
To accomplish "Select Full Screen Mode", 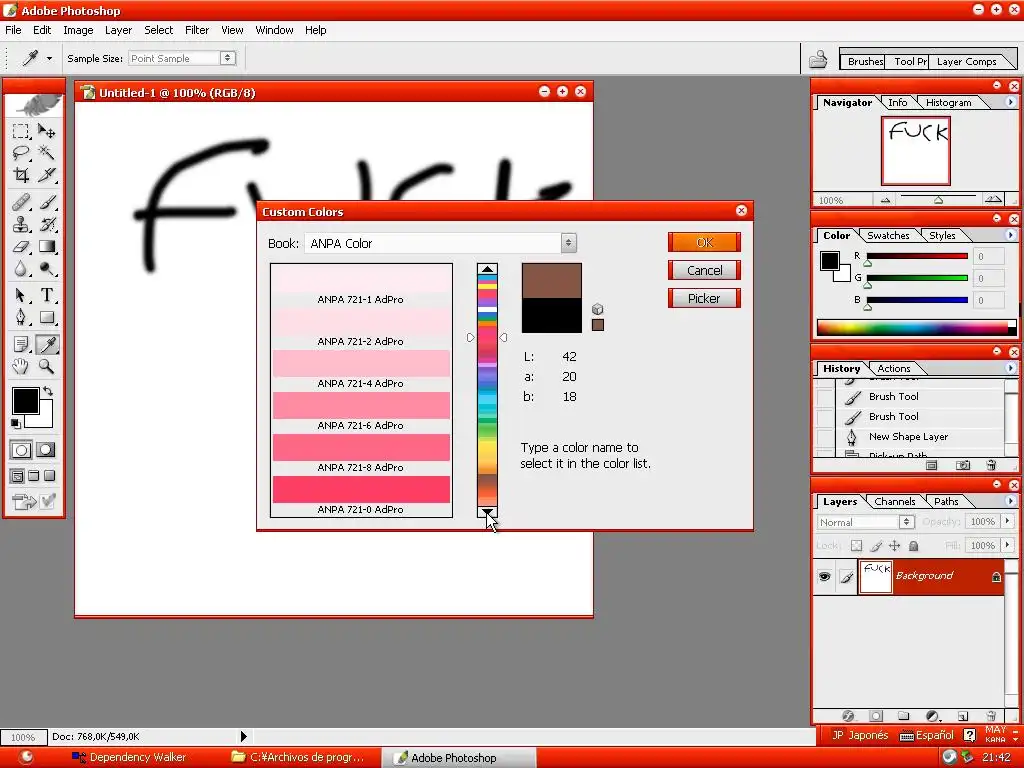I will (x=50, y=476).
